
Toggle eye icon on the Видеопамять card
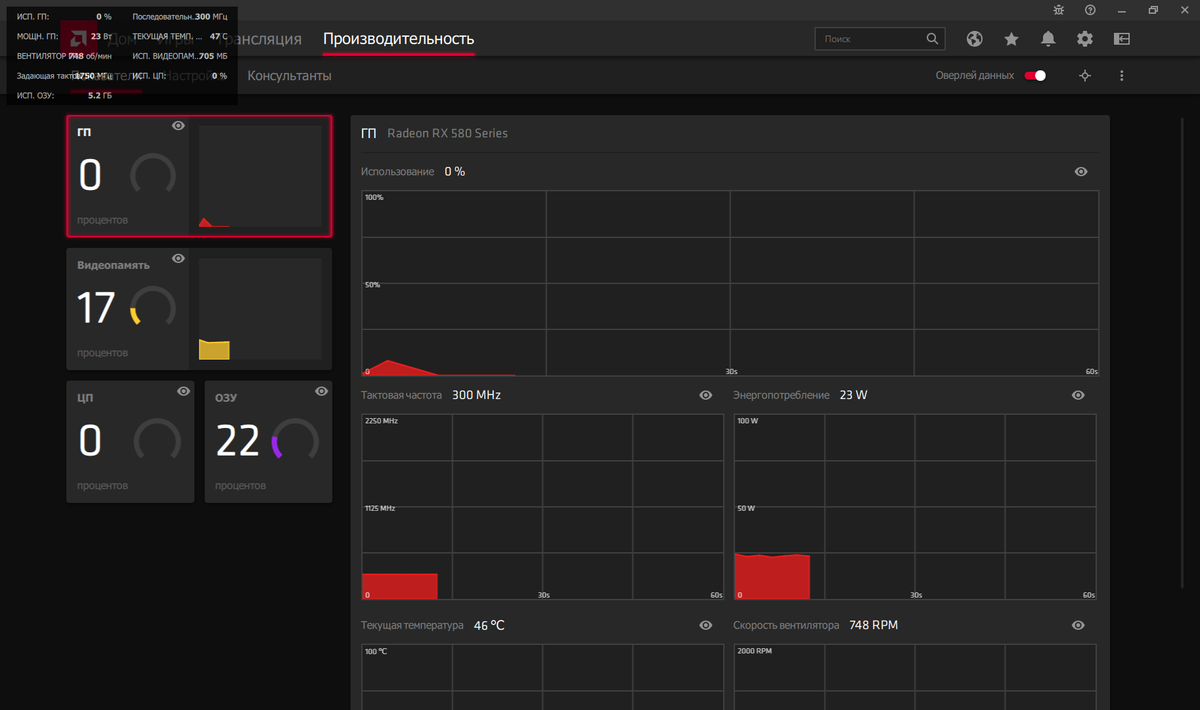coord(178,259)
